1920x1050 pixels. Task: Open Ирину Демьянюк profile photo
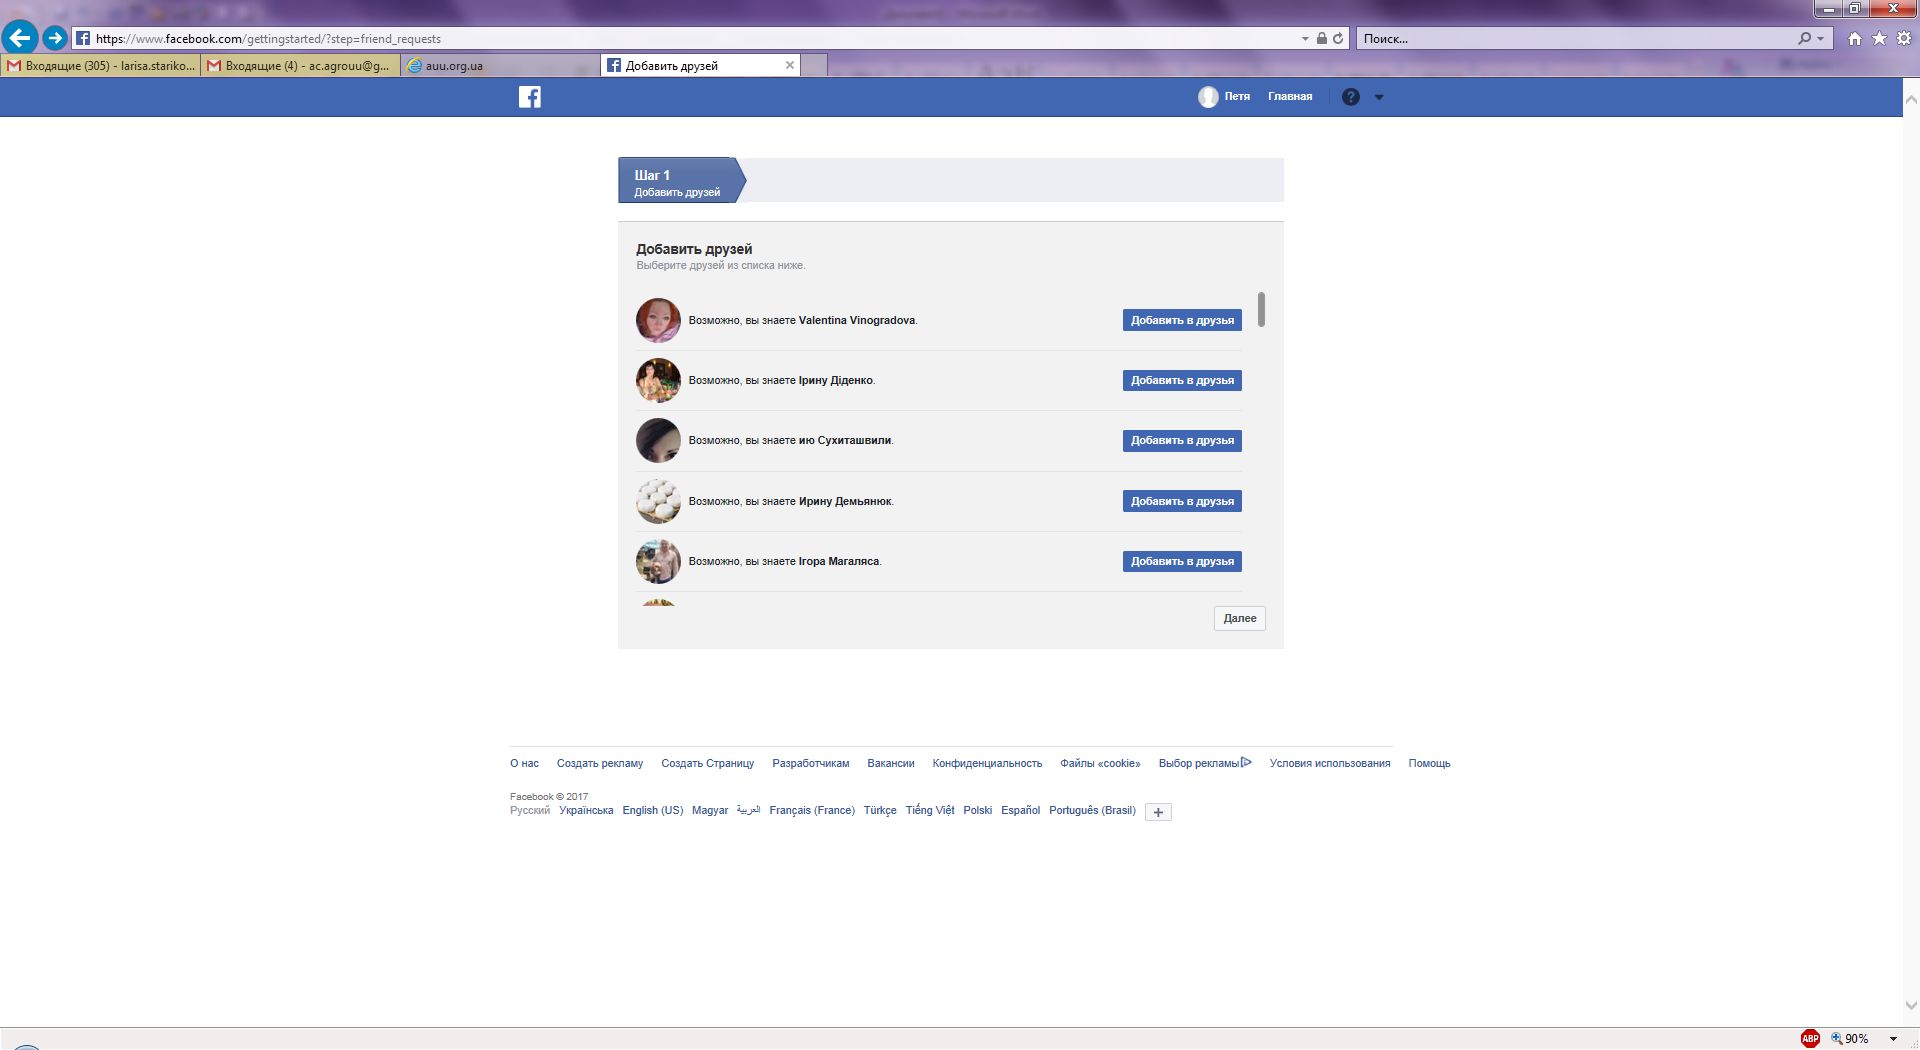click(x=658, y=501)
